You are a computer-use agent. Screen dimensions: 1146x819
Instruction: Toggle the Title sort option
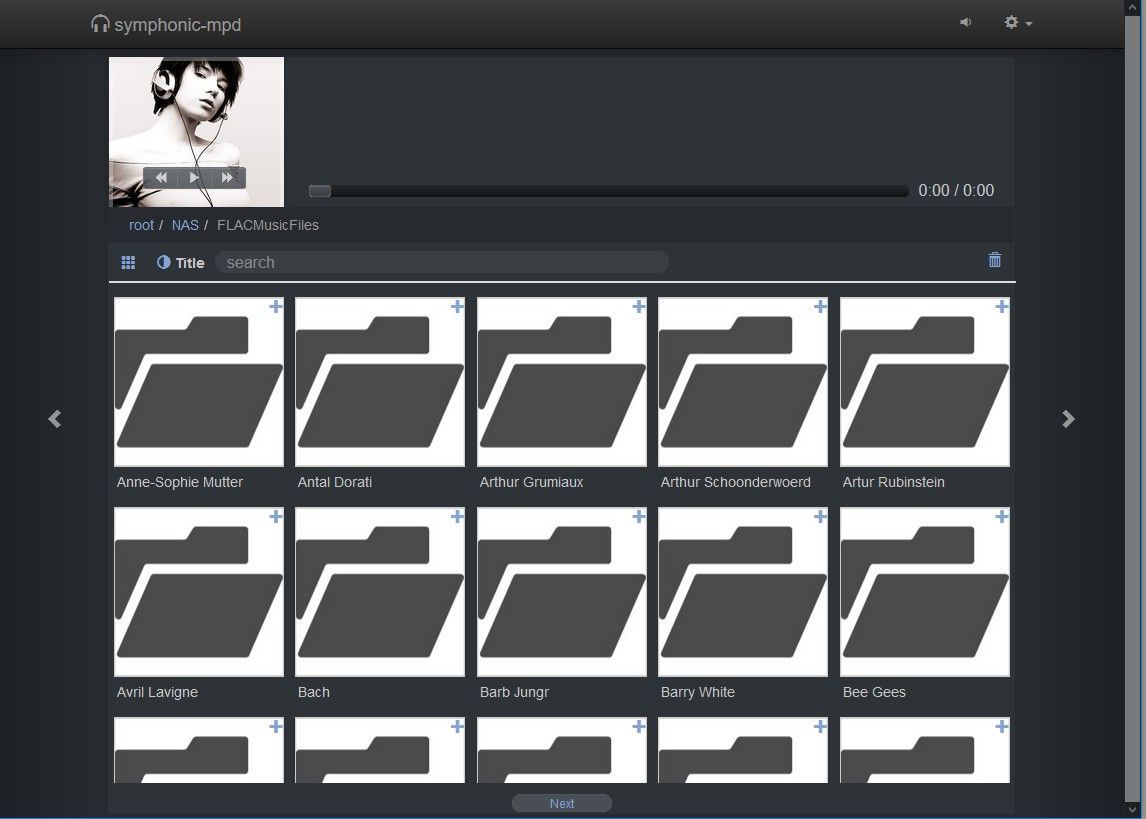tap(181, 262)
